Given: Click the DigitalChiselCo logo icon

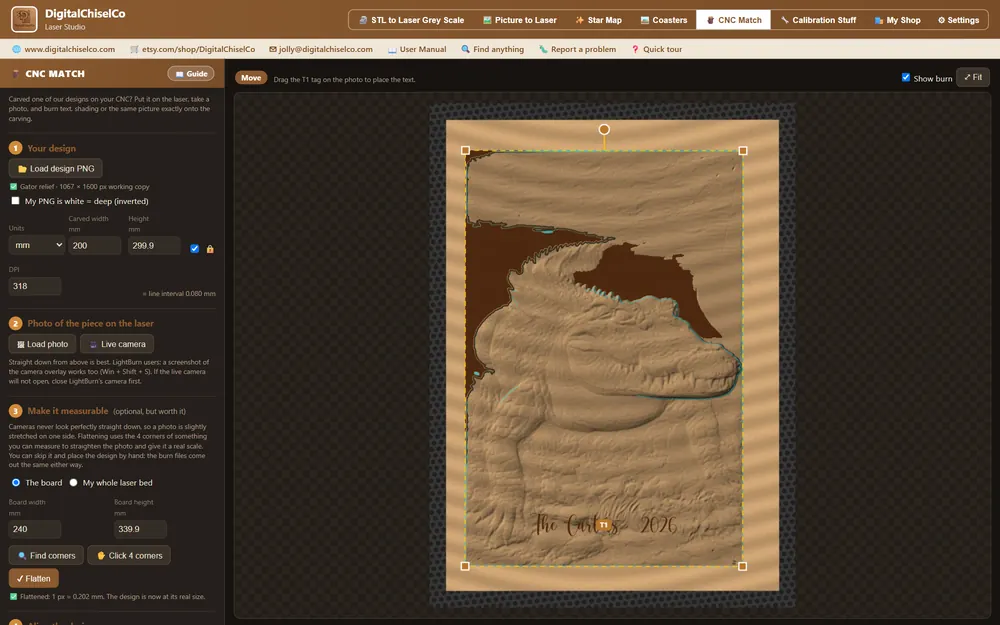Looking at the screenshot, I should click(24, 19).
